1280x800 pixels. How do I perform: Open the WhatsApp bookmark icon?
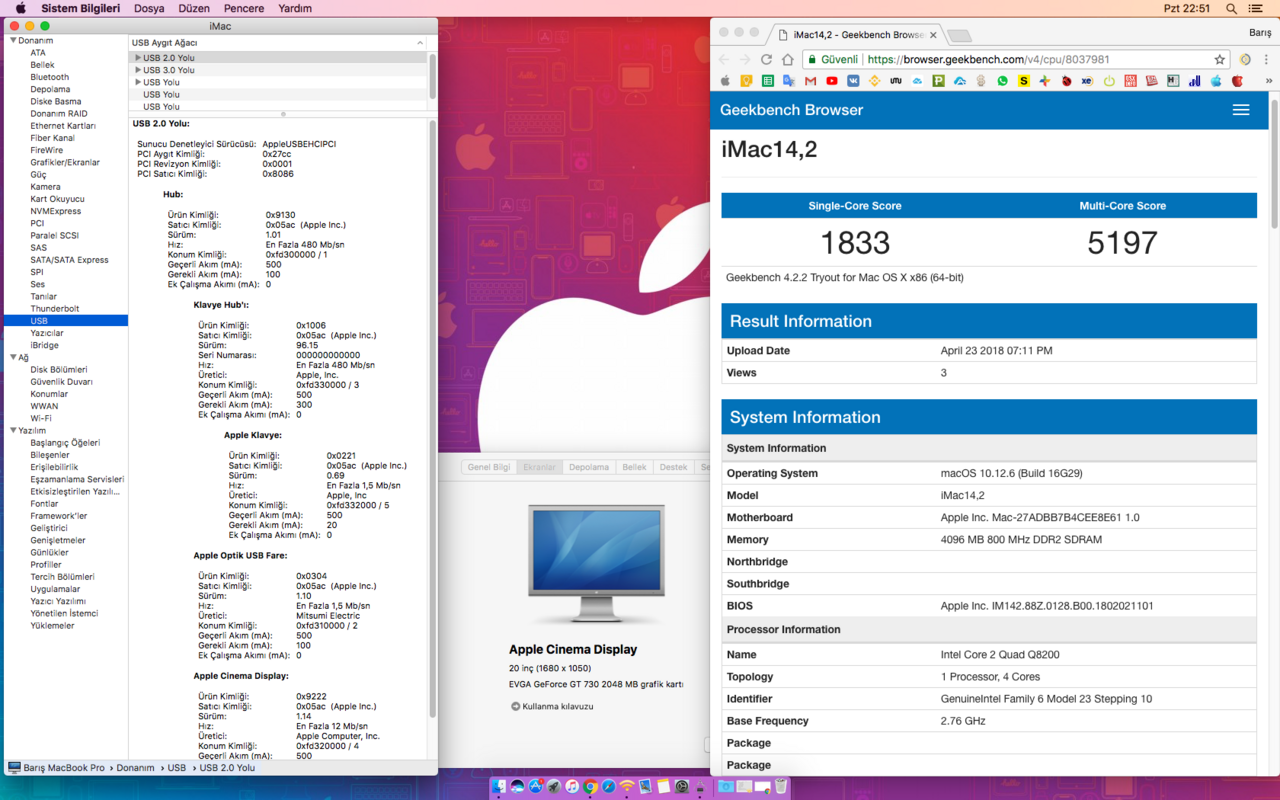pyautogui.click(x=1002, y=81)
